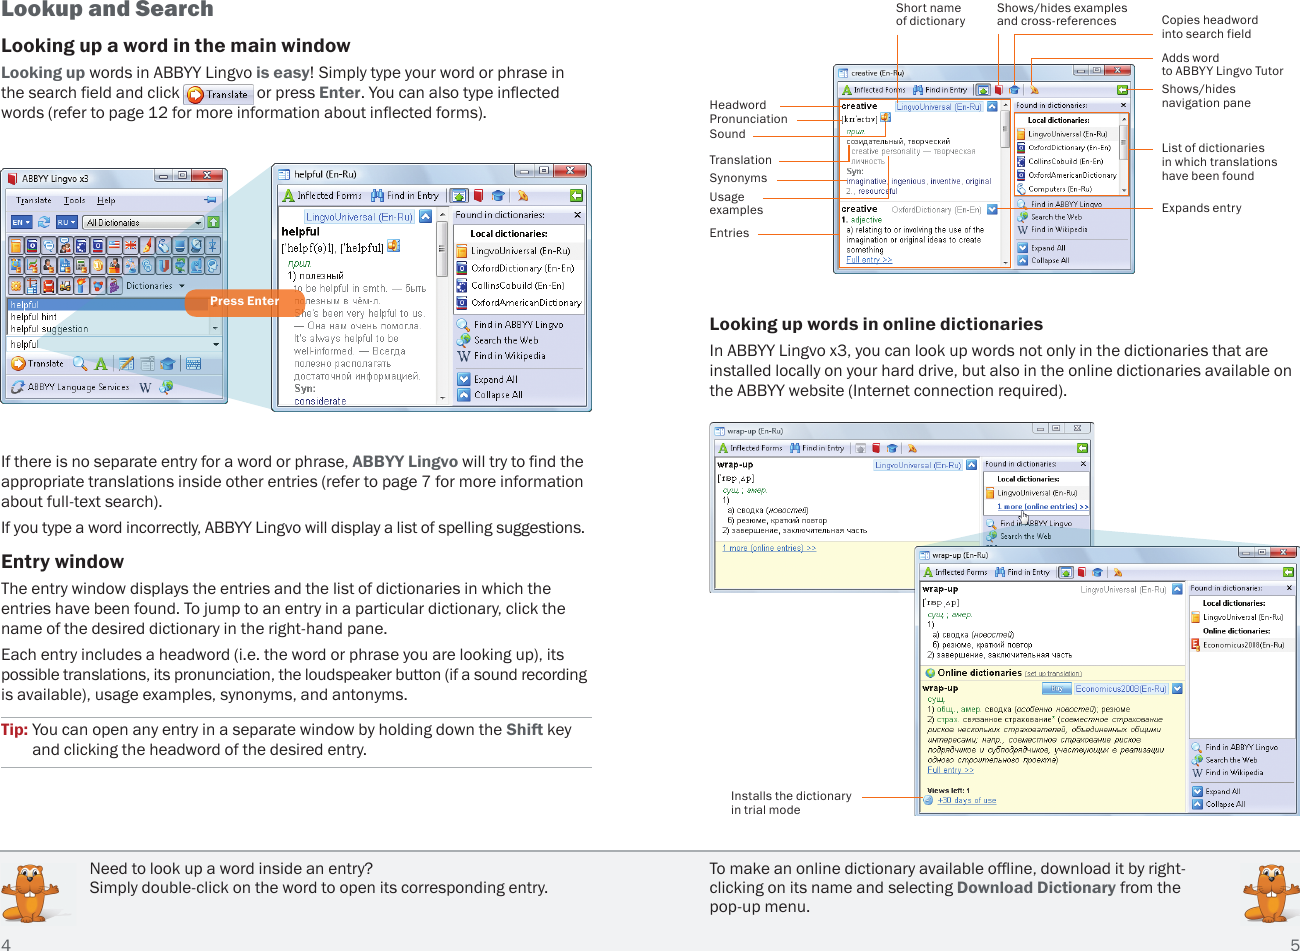Click the green up-arrow icon beside All Dictionaries

coord(213,222)
